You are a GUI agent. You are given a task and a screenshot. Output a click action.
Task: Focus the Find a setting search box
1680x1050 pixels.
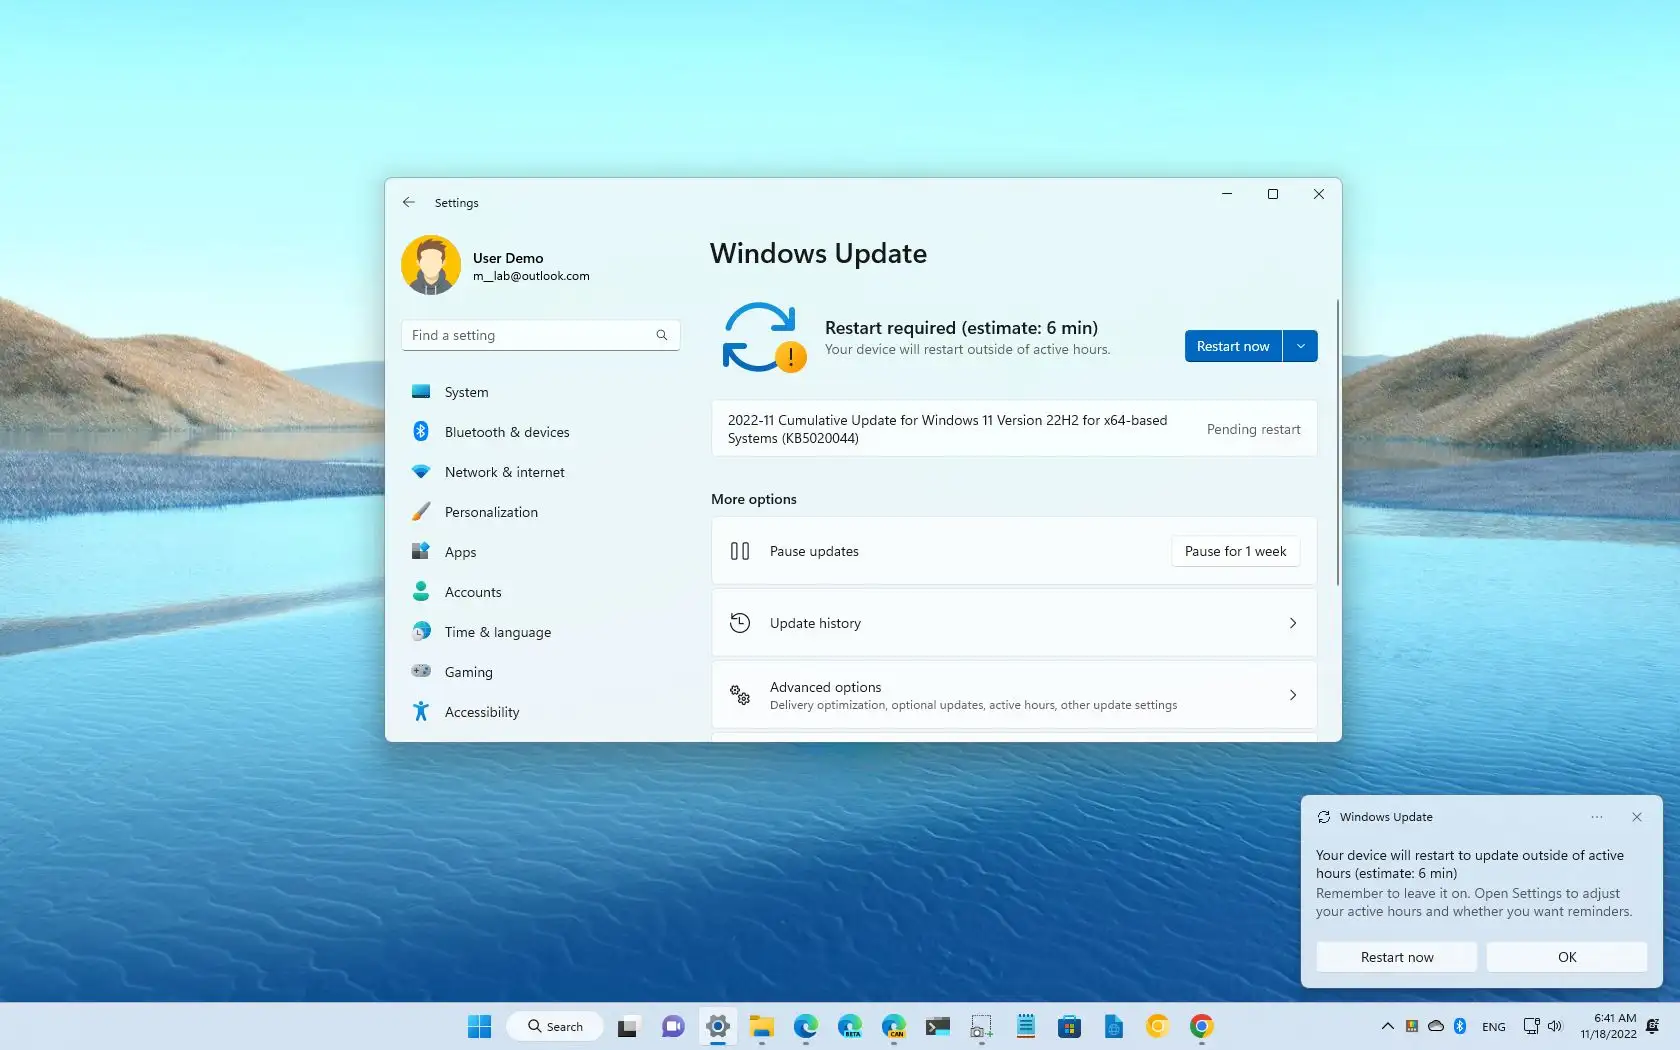(530, 335)
